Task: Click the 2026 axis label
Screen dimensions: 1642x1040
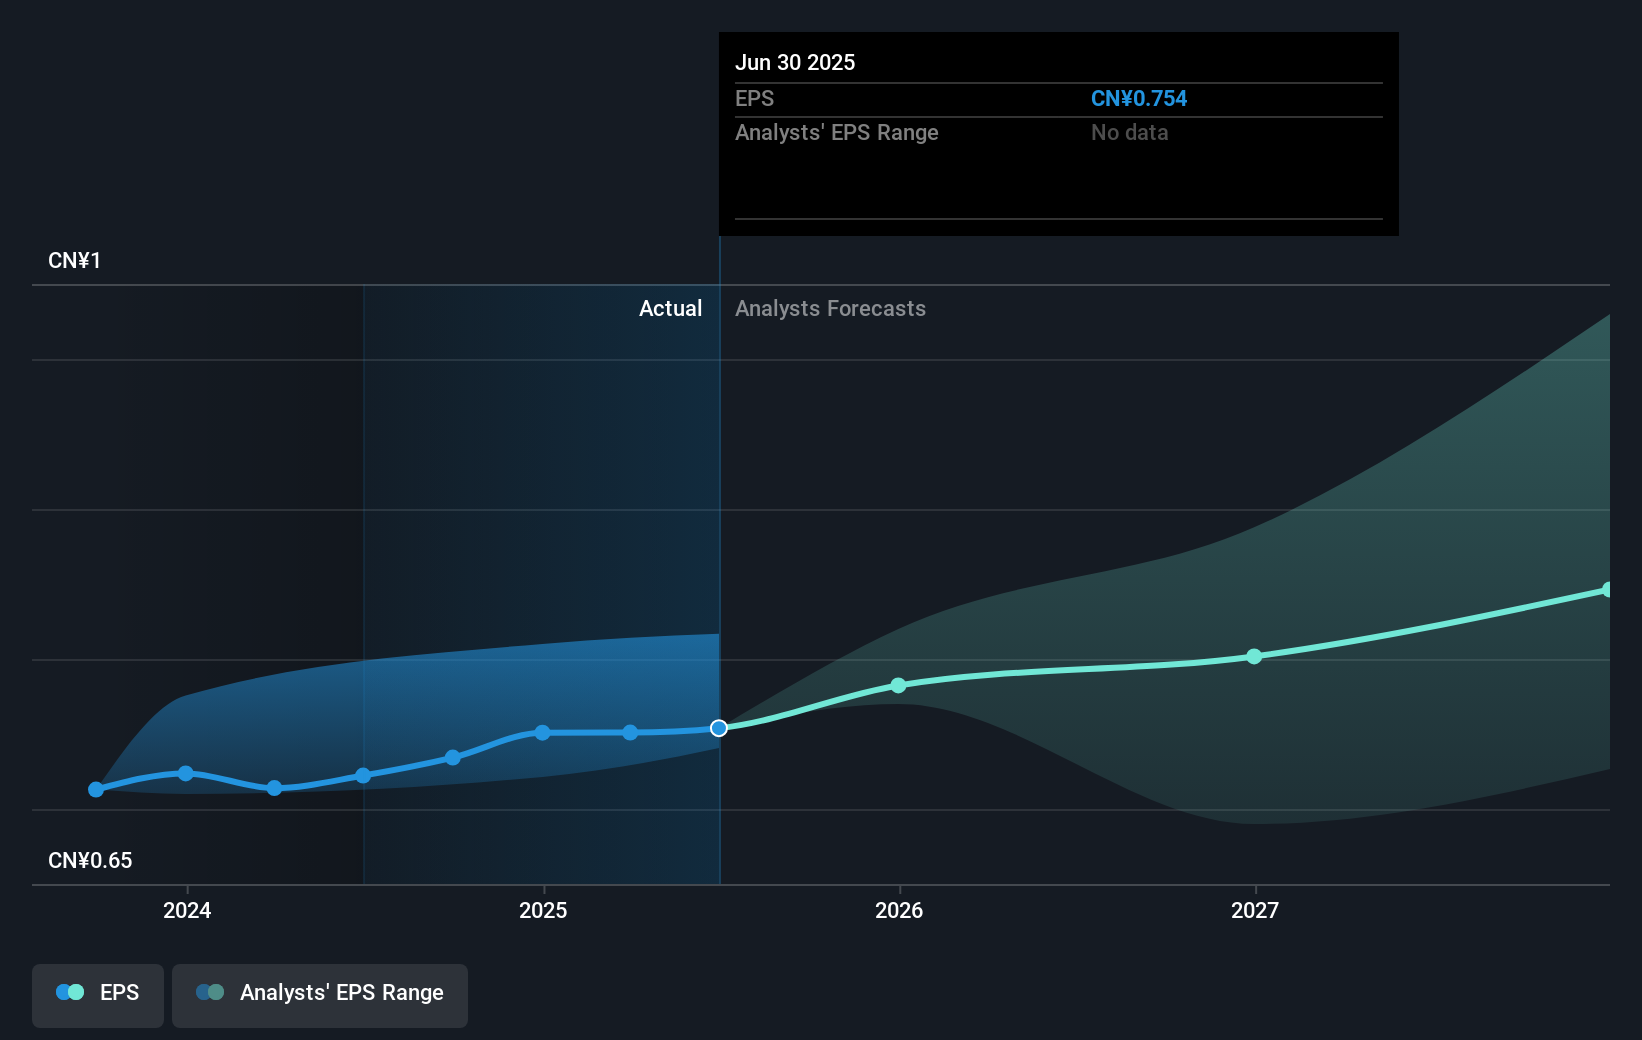Action: click(x=899, y=911)
